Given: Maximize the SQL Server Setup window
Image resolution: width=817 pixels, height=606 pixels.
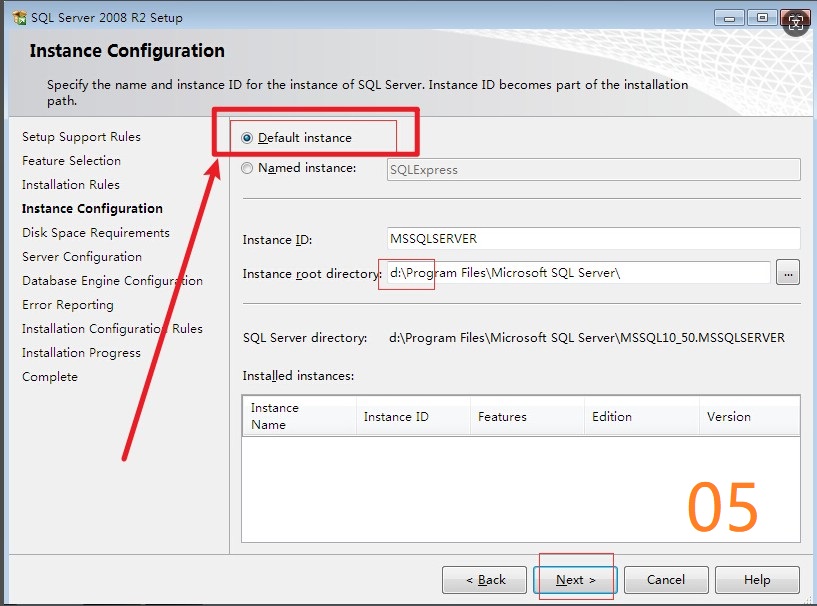Looking at the screenshot, I should pos(762,17).
